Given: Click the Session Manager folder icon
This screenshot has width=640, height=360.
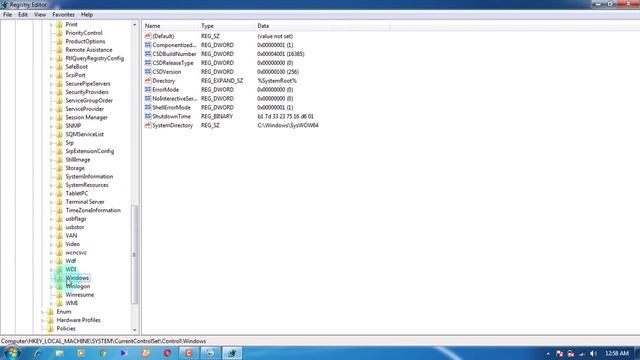Looking at the screenshot, I should [59, 118].
